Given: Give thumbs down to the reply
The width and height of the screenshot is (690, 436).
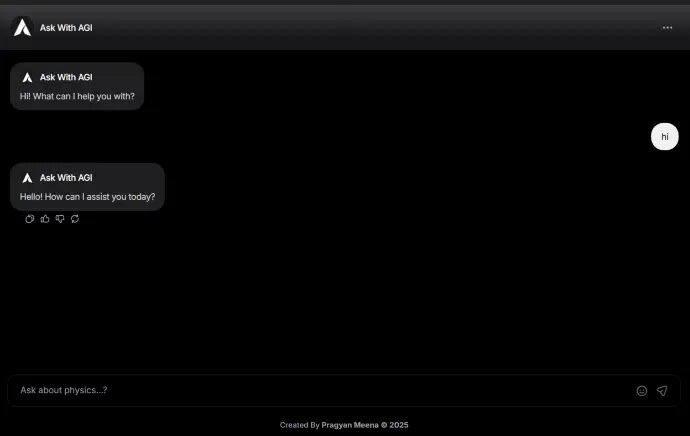Looking at the screenshot, I should 60,219.
